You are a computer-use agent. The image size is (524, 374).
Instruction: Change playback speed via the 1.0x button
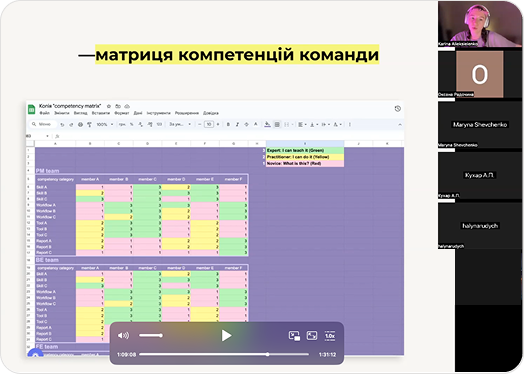click(x=330, y=336)
